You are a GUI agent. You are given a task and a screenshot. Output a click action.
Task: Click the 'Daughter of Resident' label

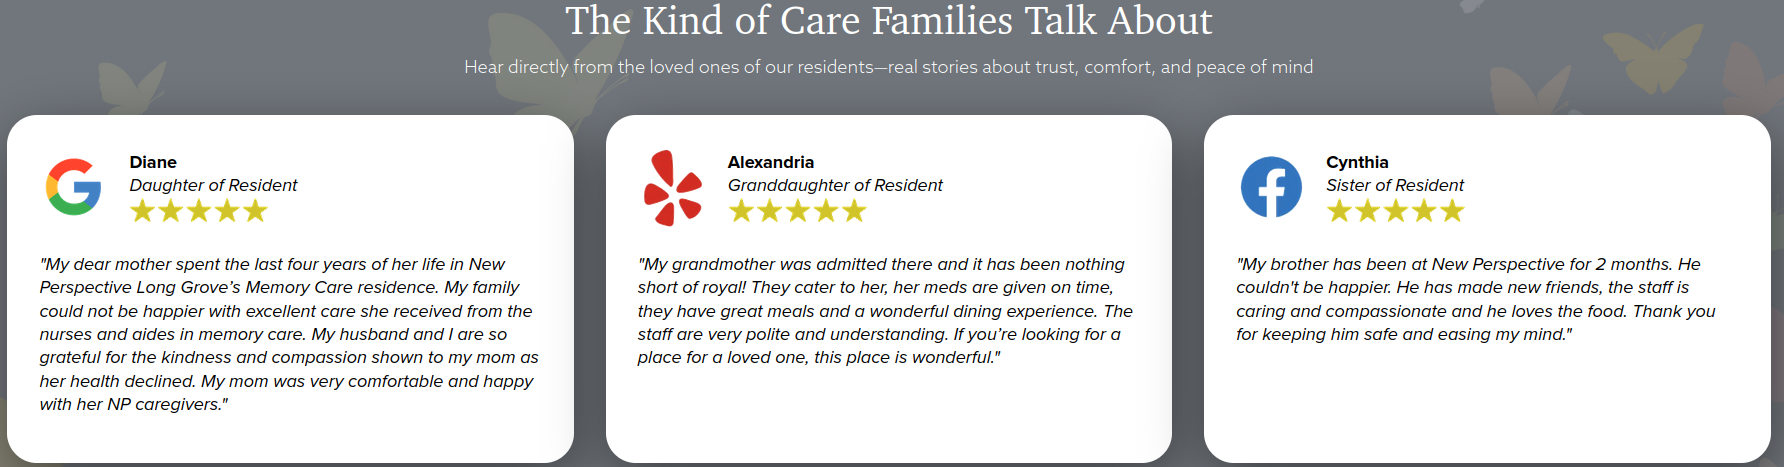click(x=213, y=185)
